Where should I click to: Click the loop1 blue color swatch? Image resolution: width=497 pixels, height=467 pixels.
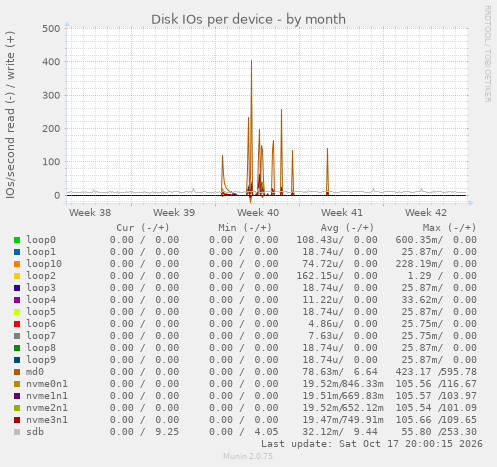point(17,252)
